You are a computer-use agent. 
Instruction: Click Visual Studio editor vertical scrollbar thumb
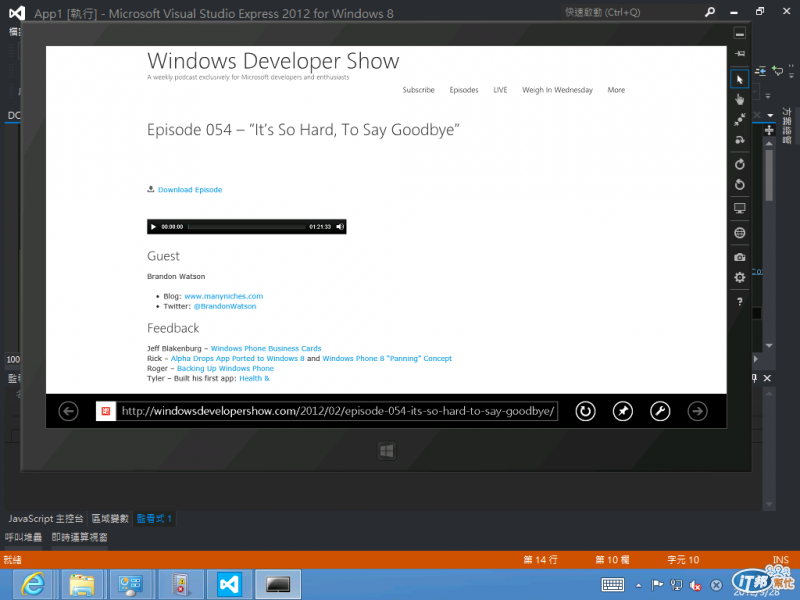(x=769, y=175)
